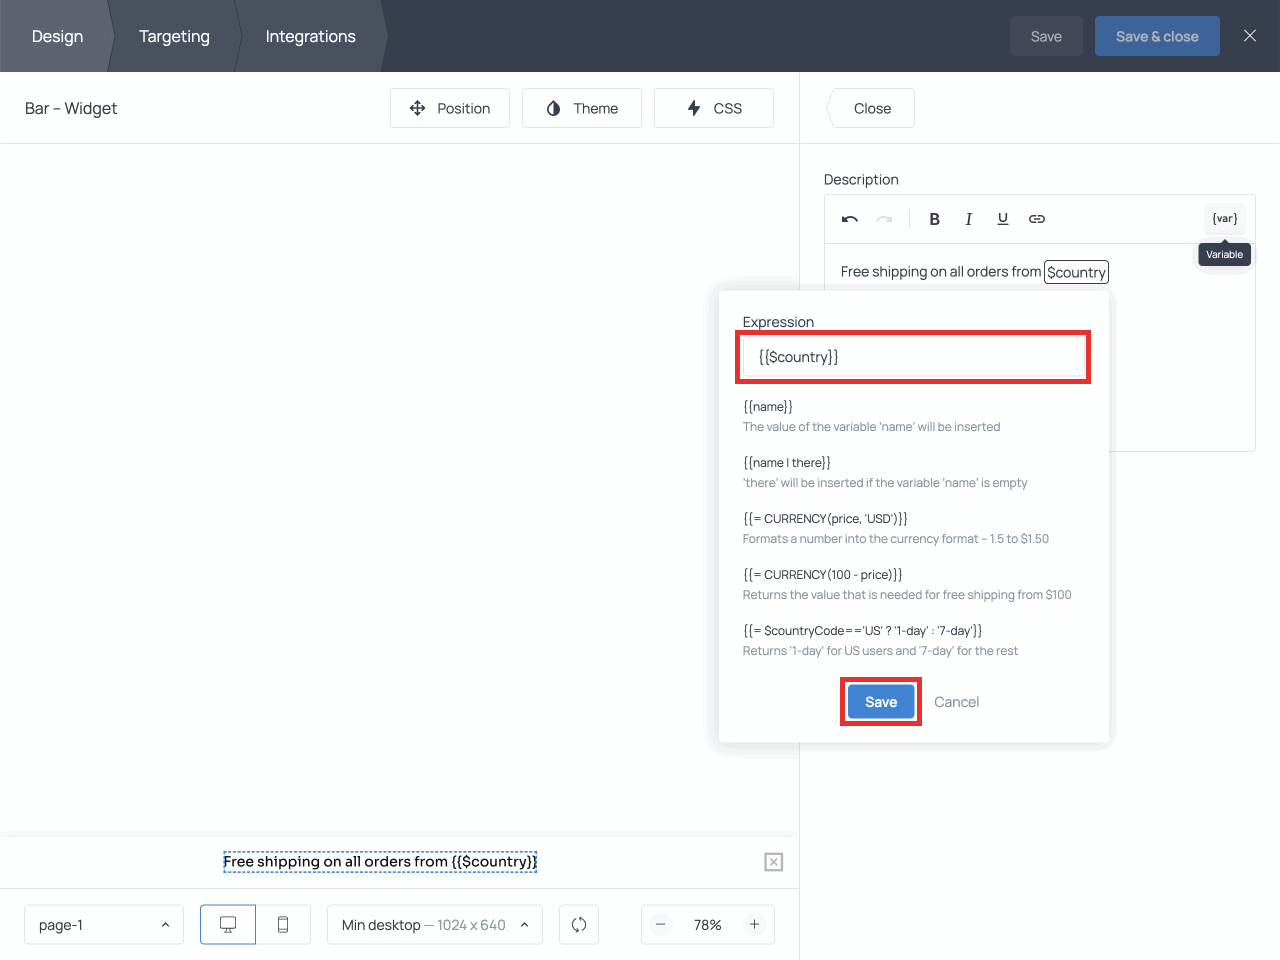Click the rotate orientation icon
The width and height of the screenshot is (1280, 960).
point(579,925)
